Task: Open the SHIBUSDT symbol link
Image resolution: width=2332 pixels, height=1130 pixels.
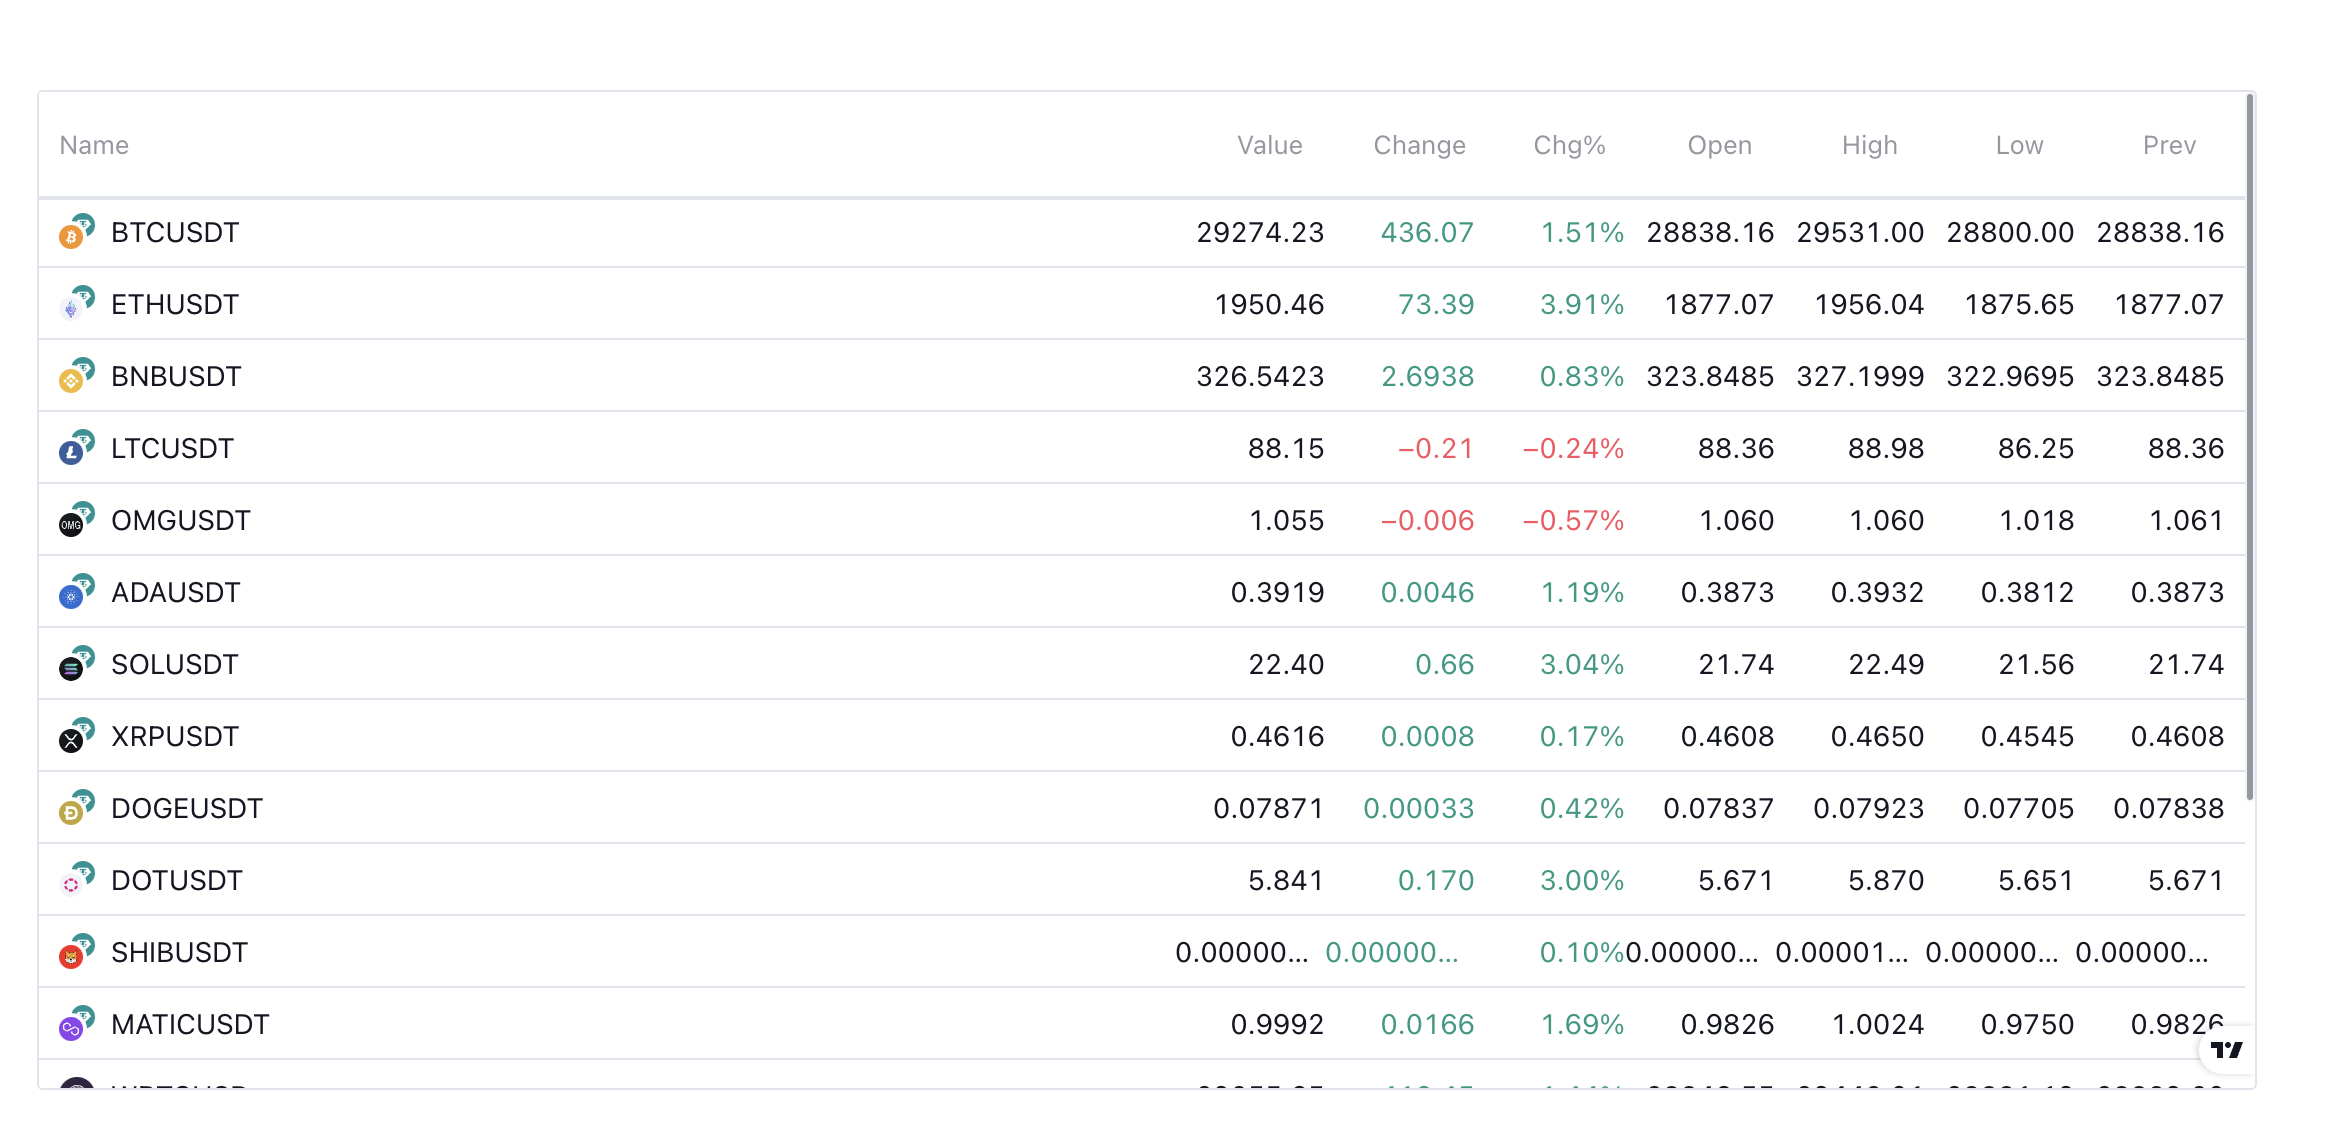Action: click(x=180, y=952)
